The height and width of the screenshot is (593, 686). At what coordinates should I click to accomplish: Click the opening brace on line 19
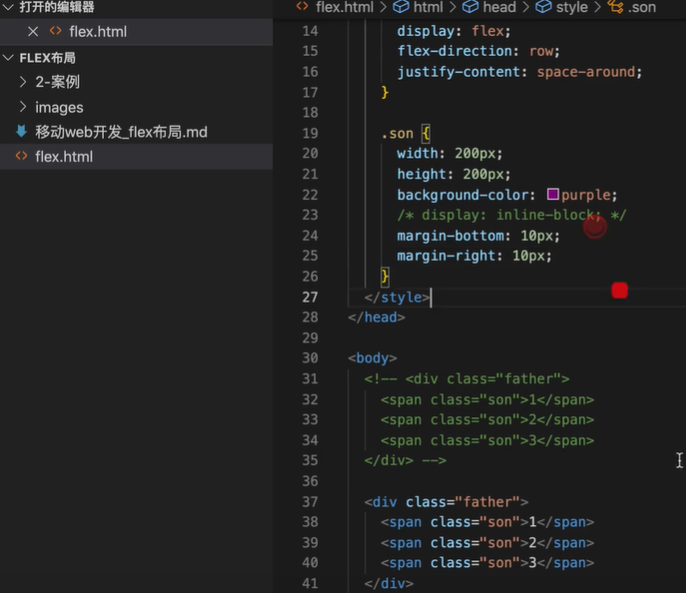pyautogui.click(x=426, y=133)
